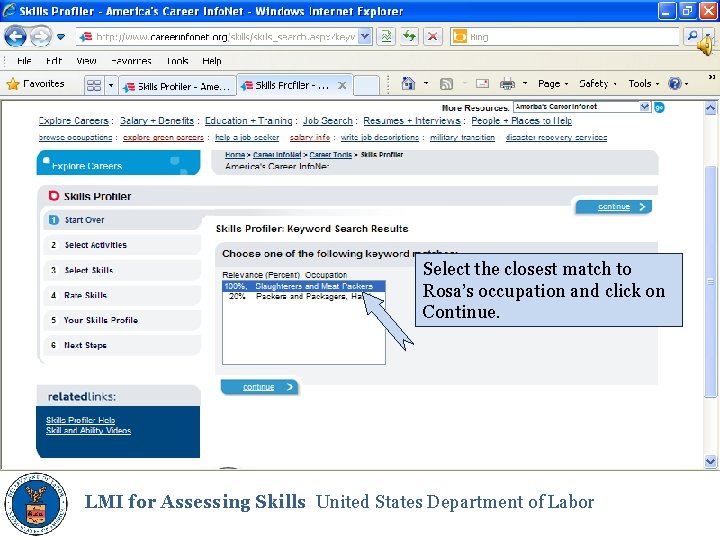Click the blue Help question mark icon

point(675,84)
